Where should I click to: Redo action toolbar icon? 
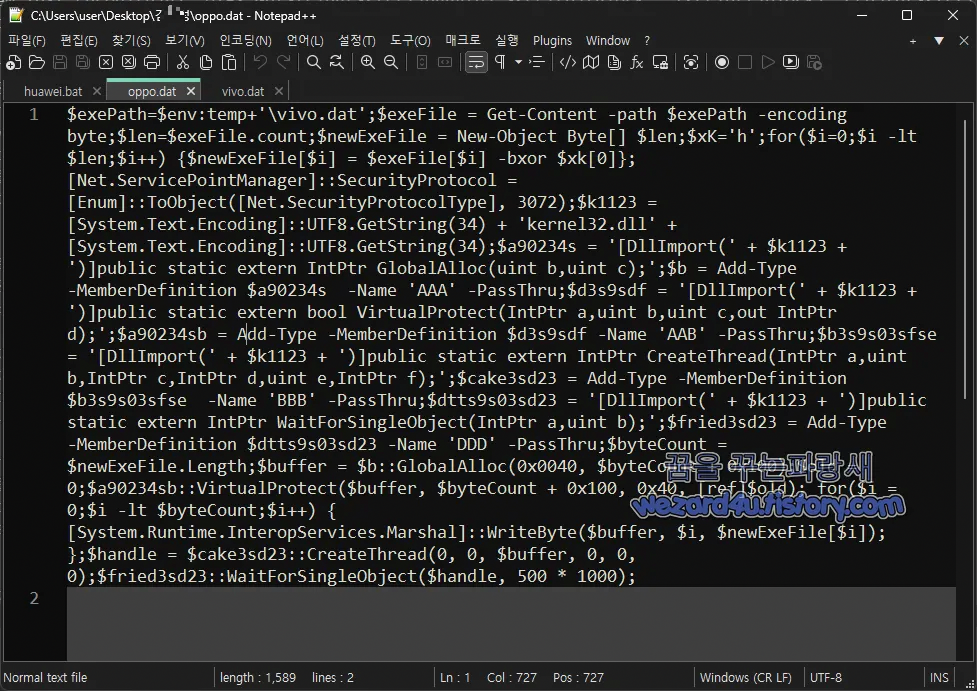[x=284, y=62]
